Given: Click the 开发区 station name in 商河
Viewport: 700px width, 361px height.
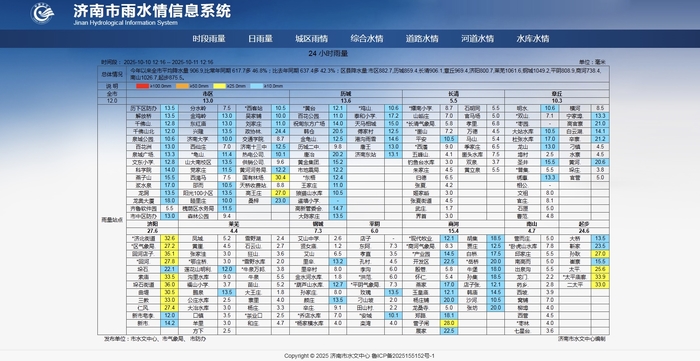Looking at the screenshot, I should pyautogui.click(x=421, y=261).
